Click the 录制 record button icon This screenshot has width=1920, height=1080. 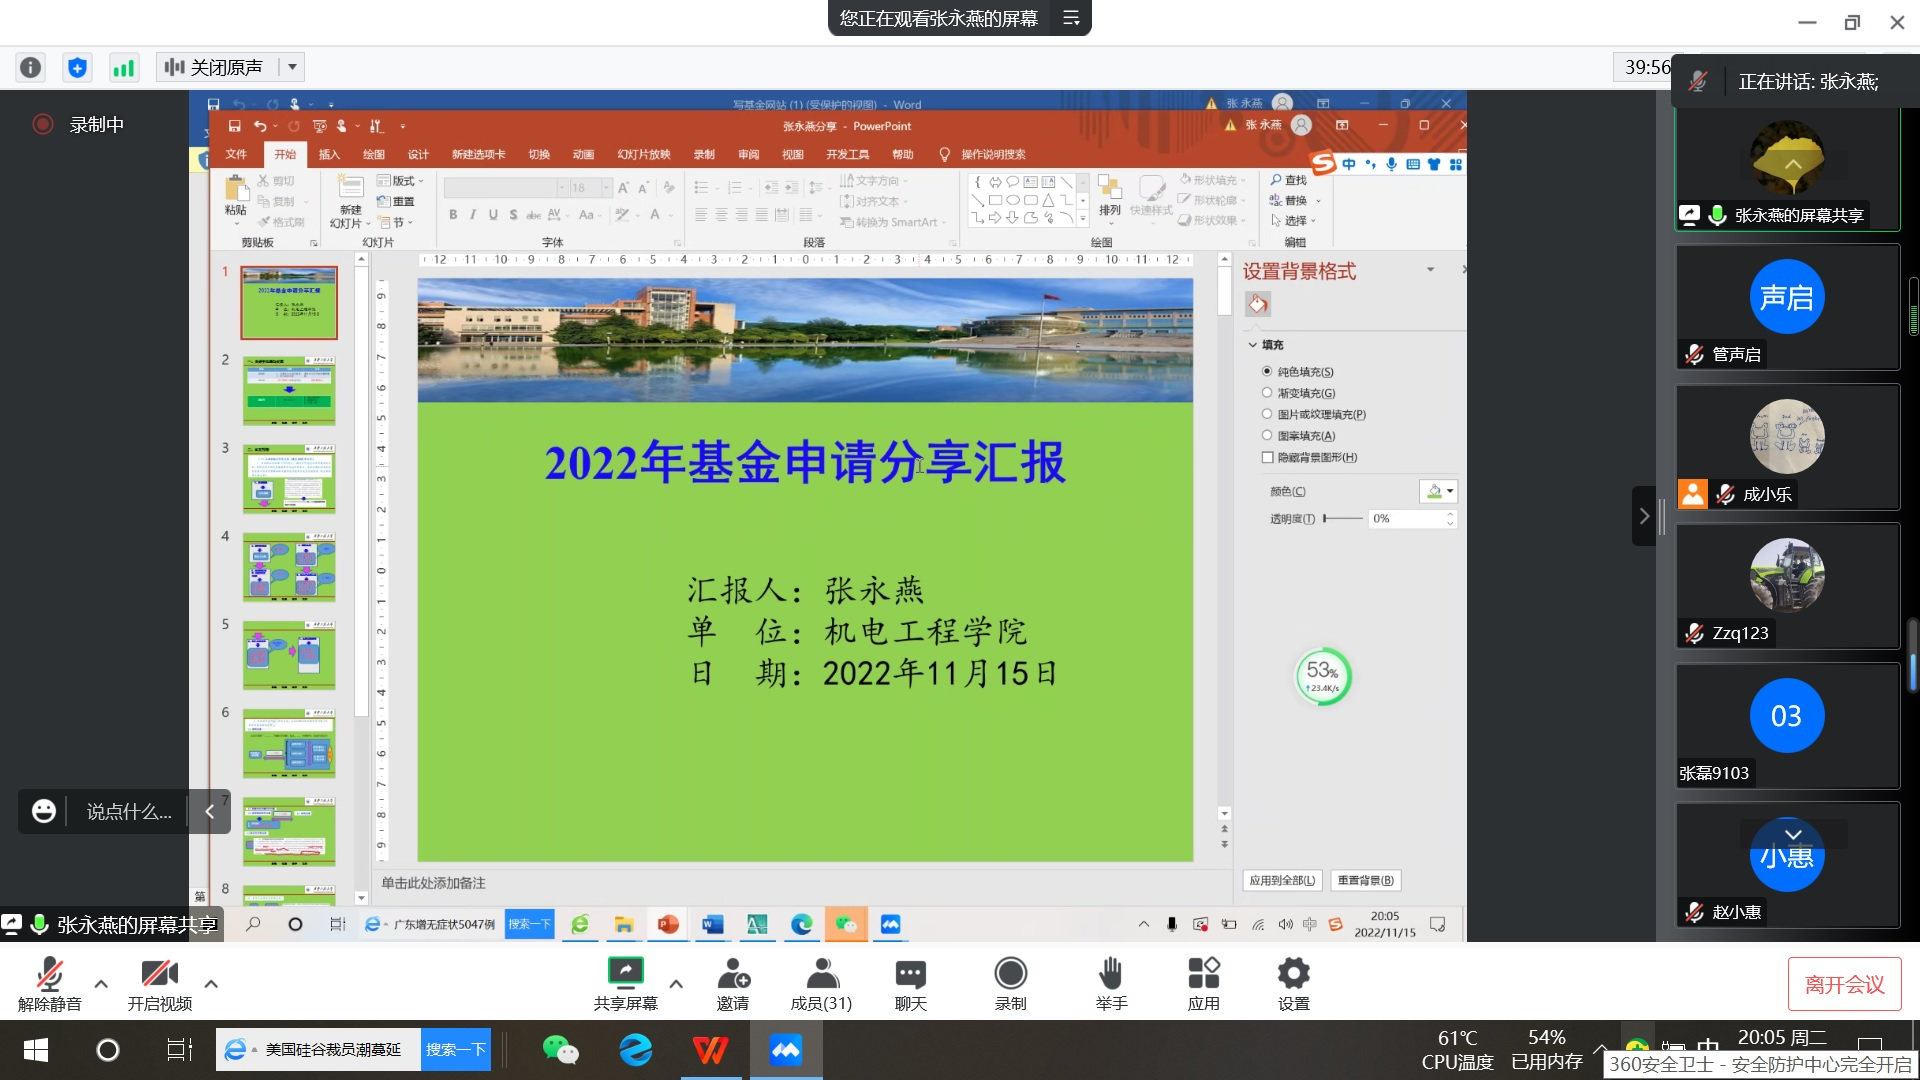(1010, 974)
